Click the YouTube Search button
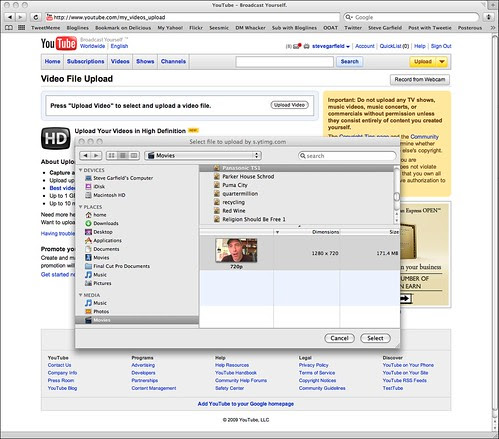Viewport: 499px width, 439px height. pyautogui.click(x=350, y=62)
